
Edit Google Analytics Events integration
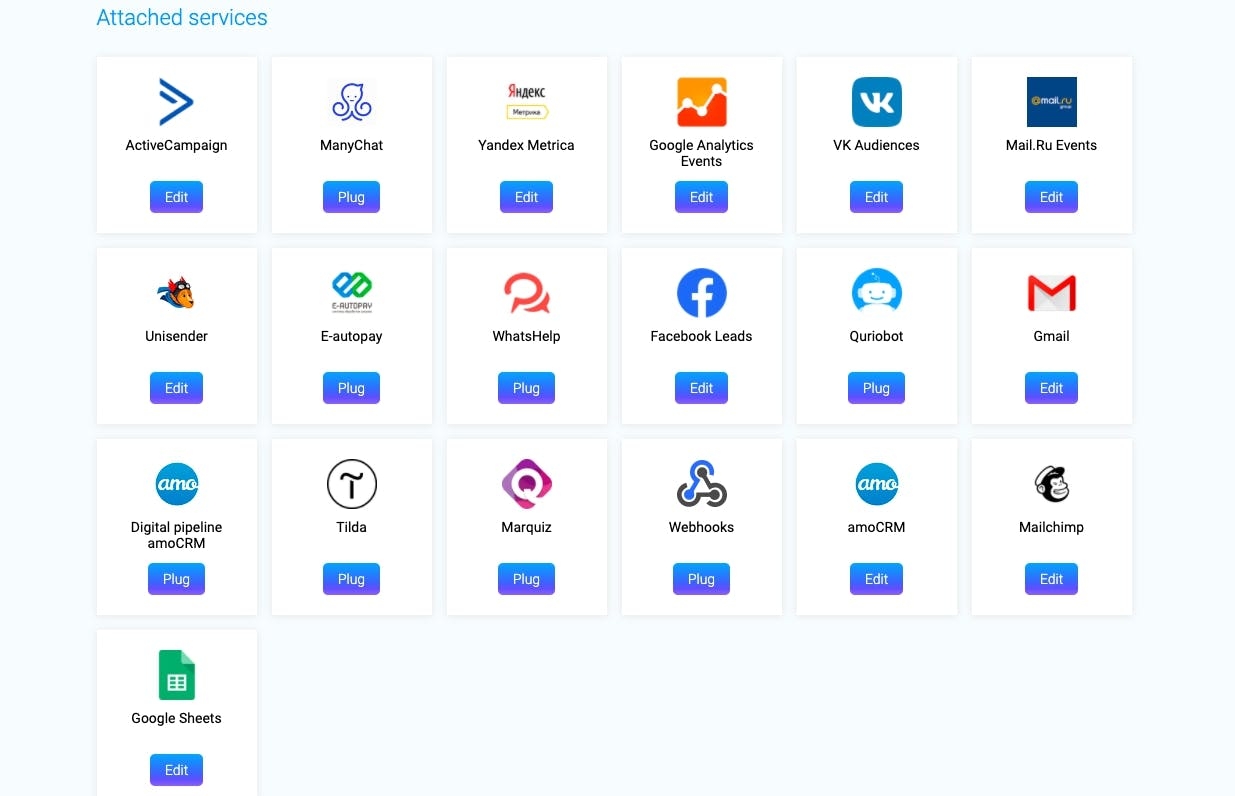coord(701,197)
